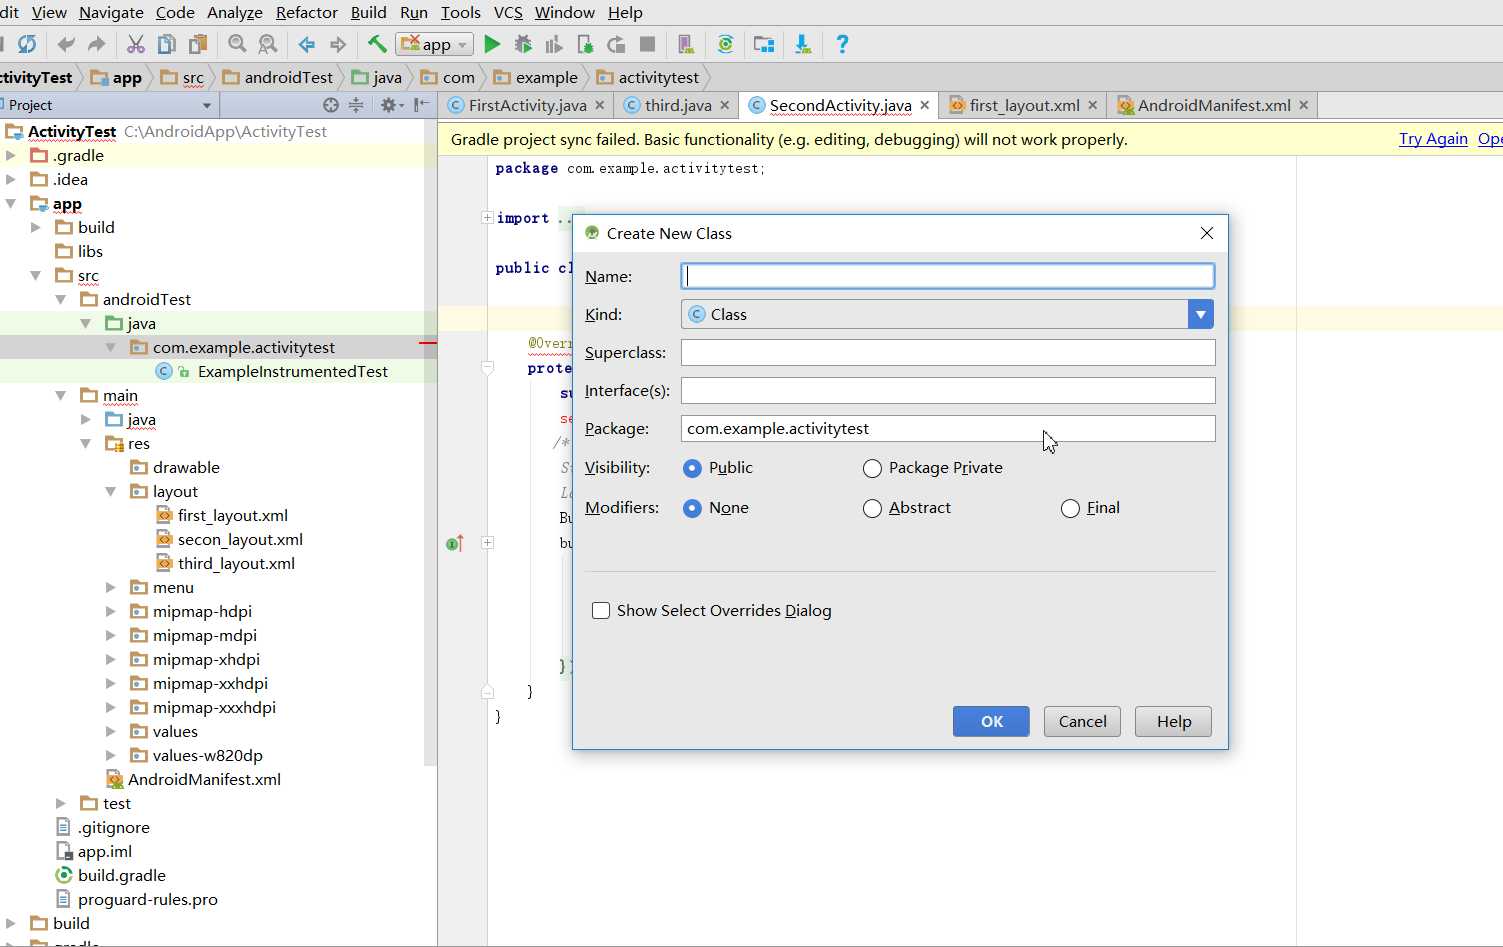Open the Kind dropdown arrow
1503x947 pixels.
[1201, 314]
